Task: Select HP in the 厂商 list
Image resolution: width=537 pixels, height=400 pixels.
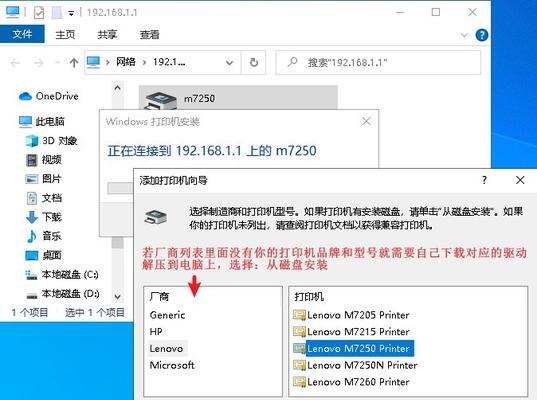Action: 156,332
